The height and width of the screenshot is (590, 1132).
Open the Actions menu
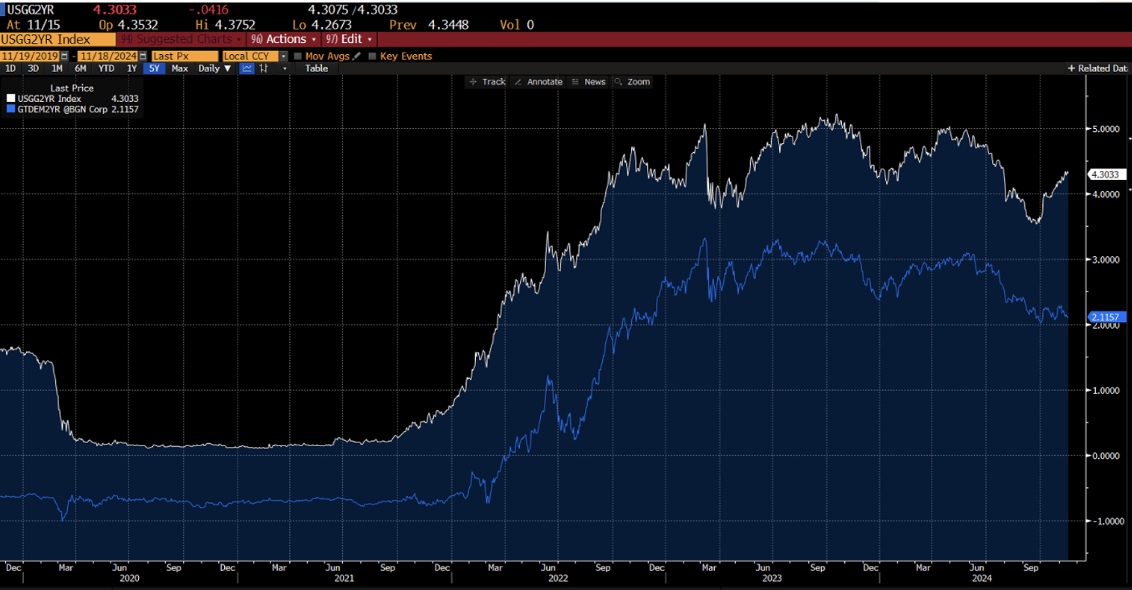(x=284, y=39)
